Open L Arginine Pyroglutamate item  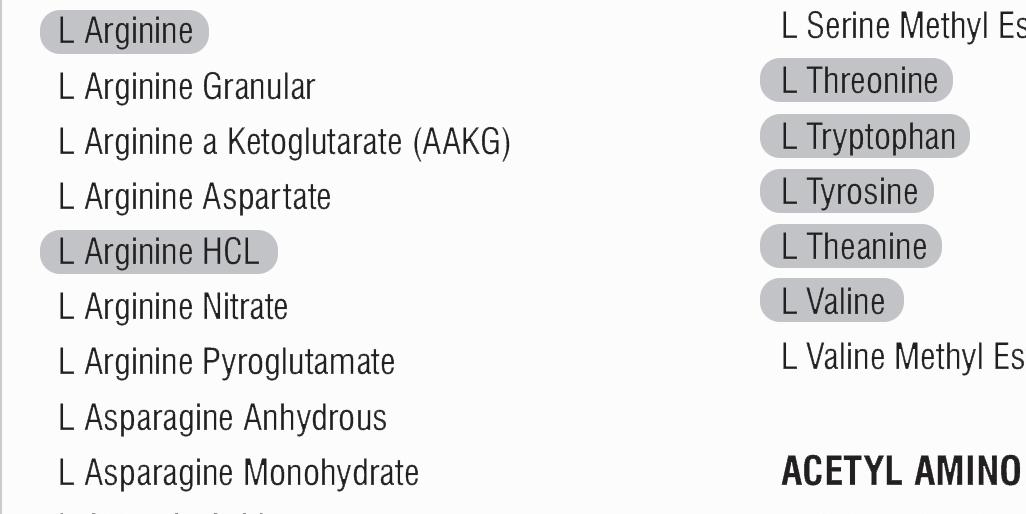pos(227,362)
